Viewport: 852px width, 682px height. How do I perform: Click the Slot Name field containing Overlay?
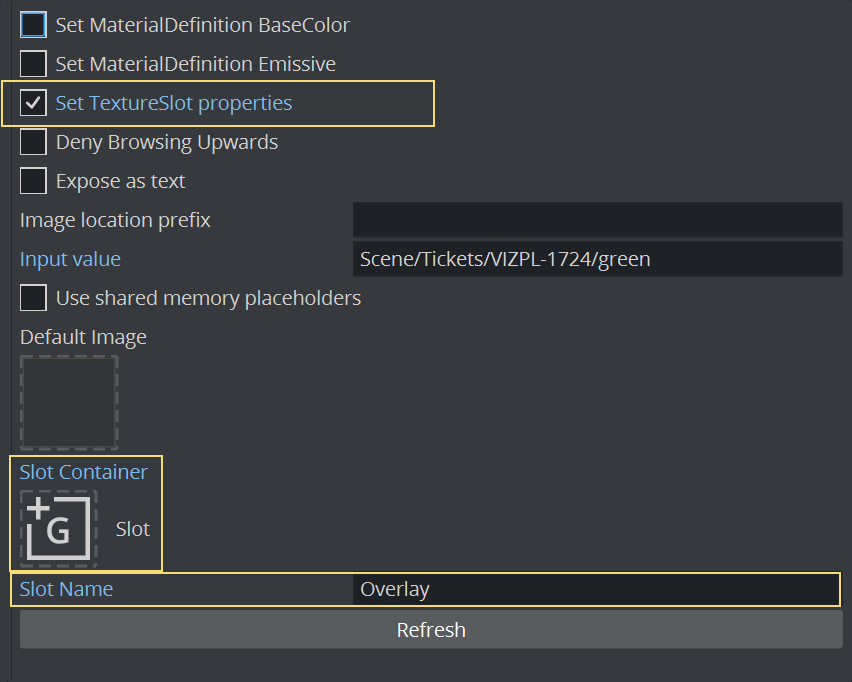(597, 589)
